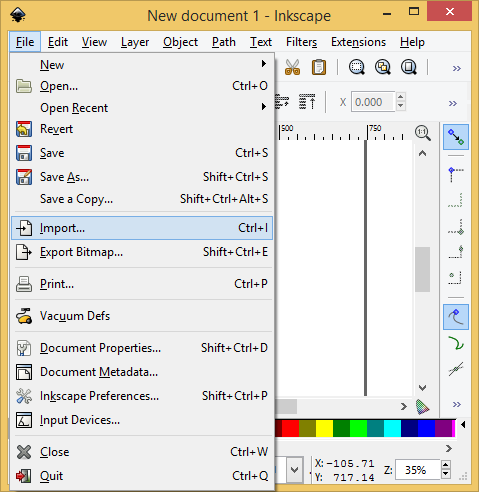Choose Save a Copy… entry
The image size is (479, 492).
pos(142,199)
